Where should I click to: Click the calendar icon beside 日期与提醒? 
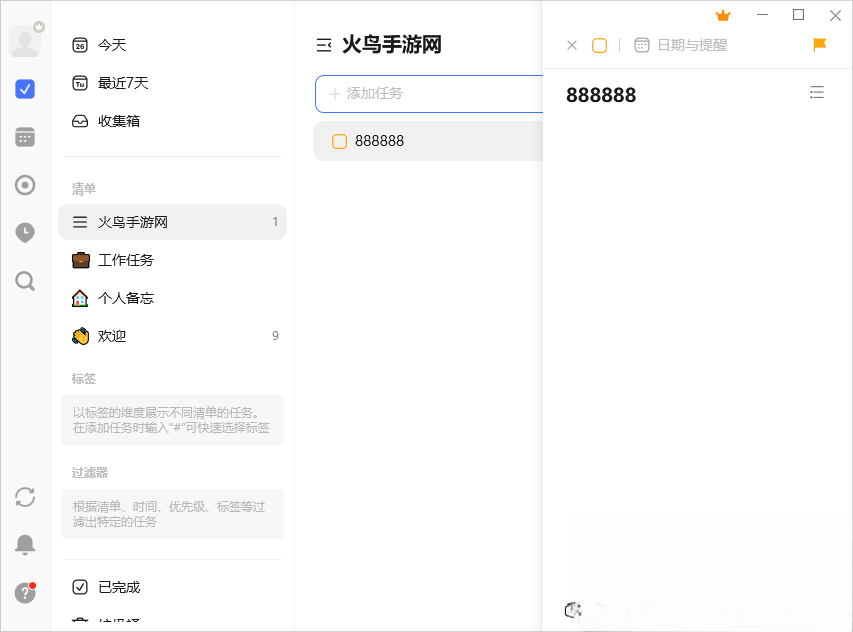tap(642, 45)
